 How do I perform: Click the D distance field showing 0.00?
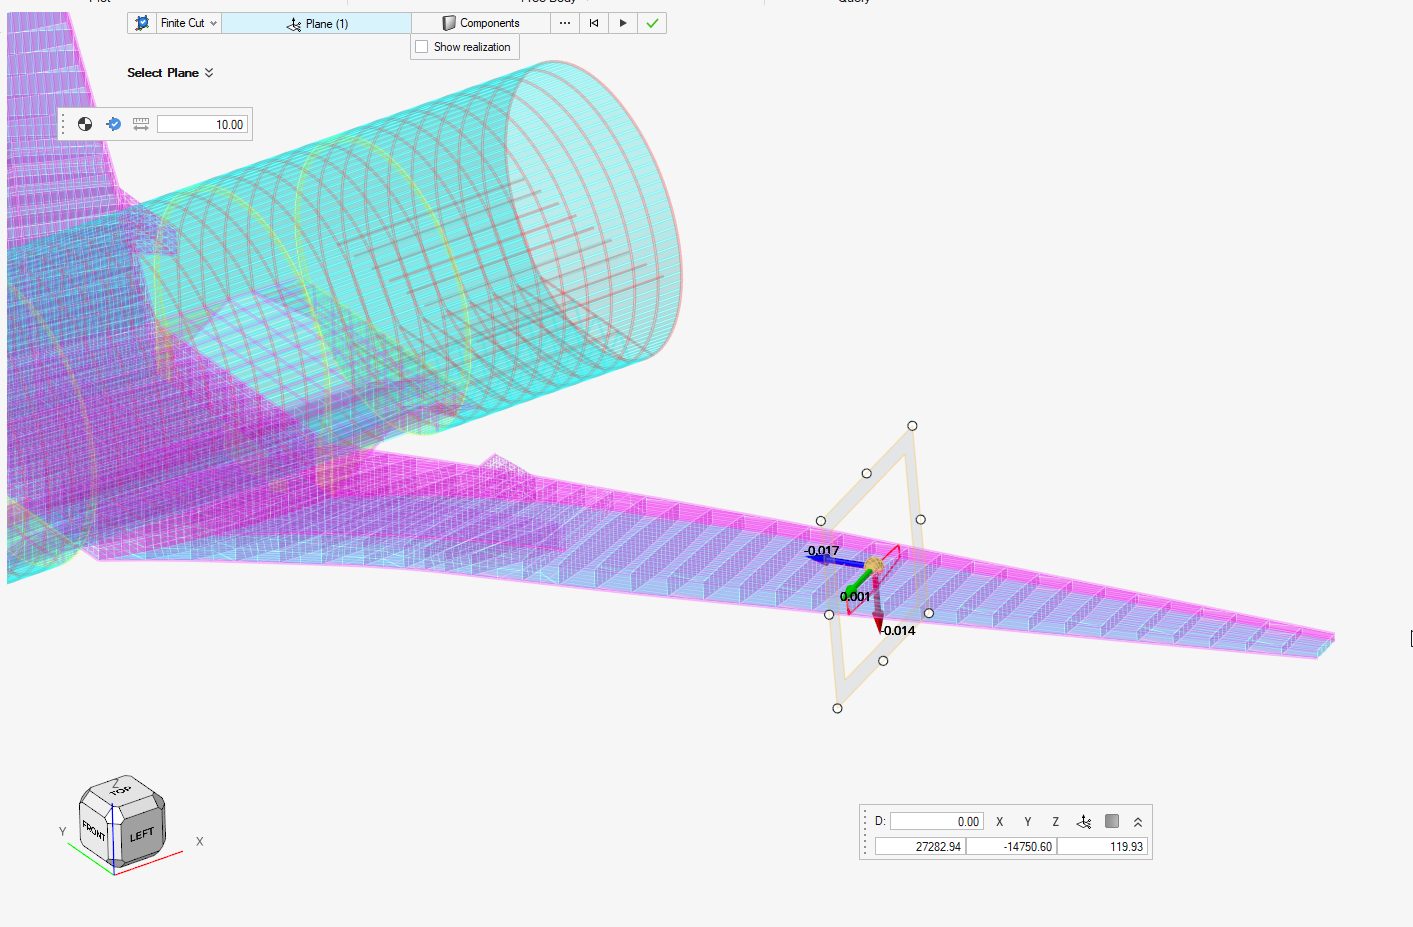point(936,821)
